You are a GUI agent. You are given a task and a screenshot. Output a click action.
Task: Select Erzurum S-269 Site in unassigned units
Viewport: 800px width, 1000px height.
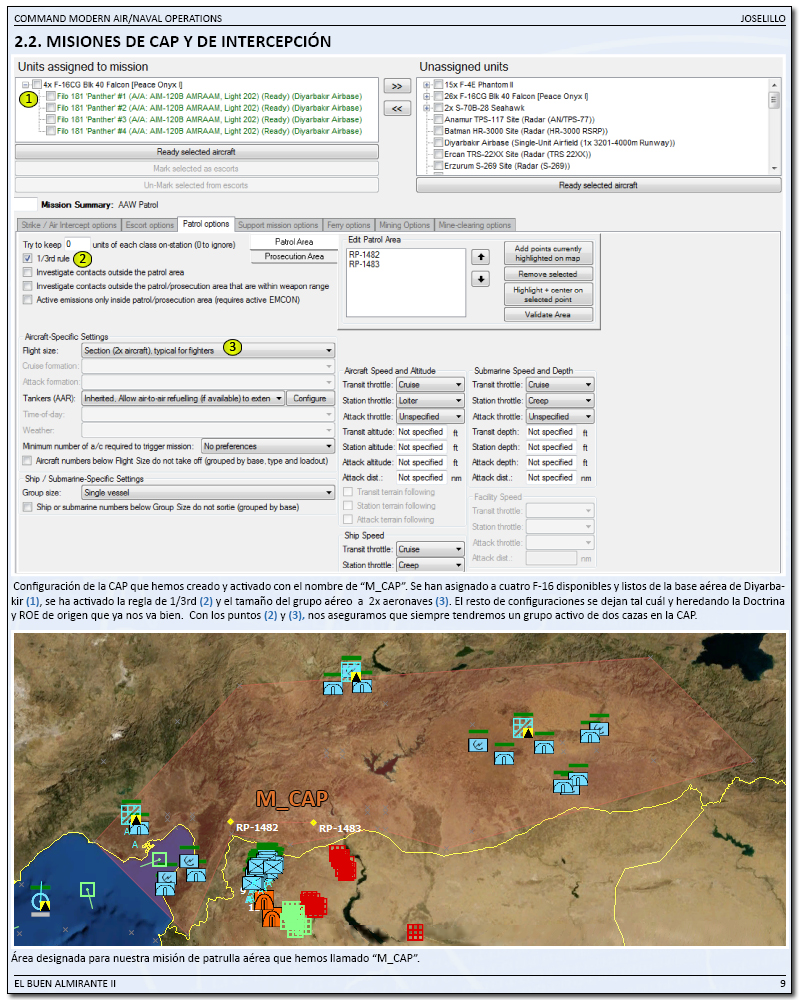[507, 166]
